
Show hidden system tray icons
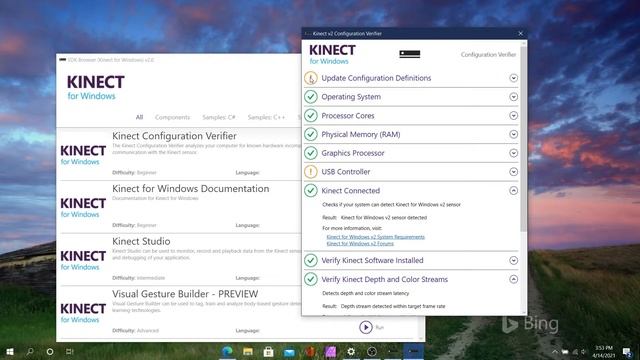click(x=555, y=352)
